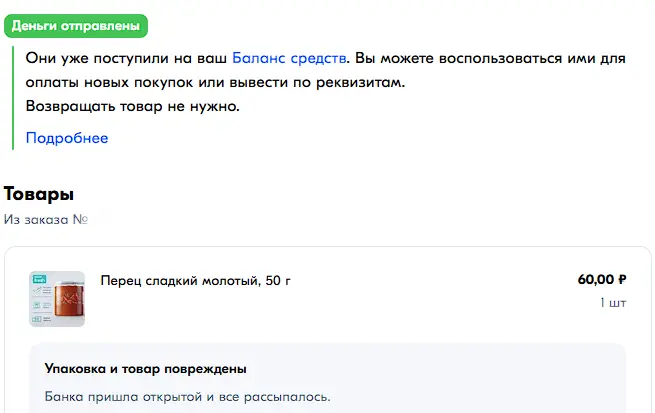This screenshot has width=655, height=413.
Task: Click the line "оплаты новых покупок или вывести по реквизитам."
Action: coord(215,83)
